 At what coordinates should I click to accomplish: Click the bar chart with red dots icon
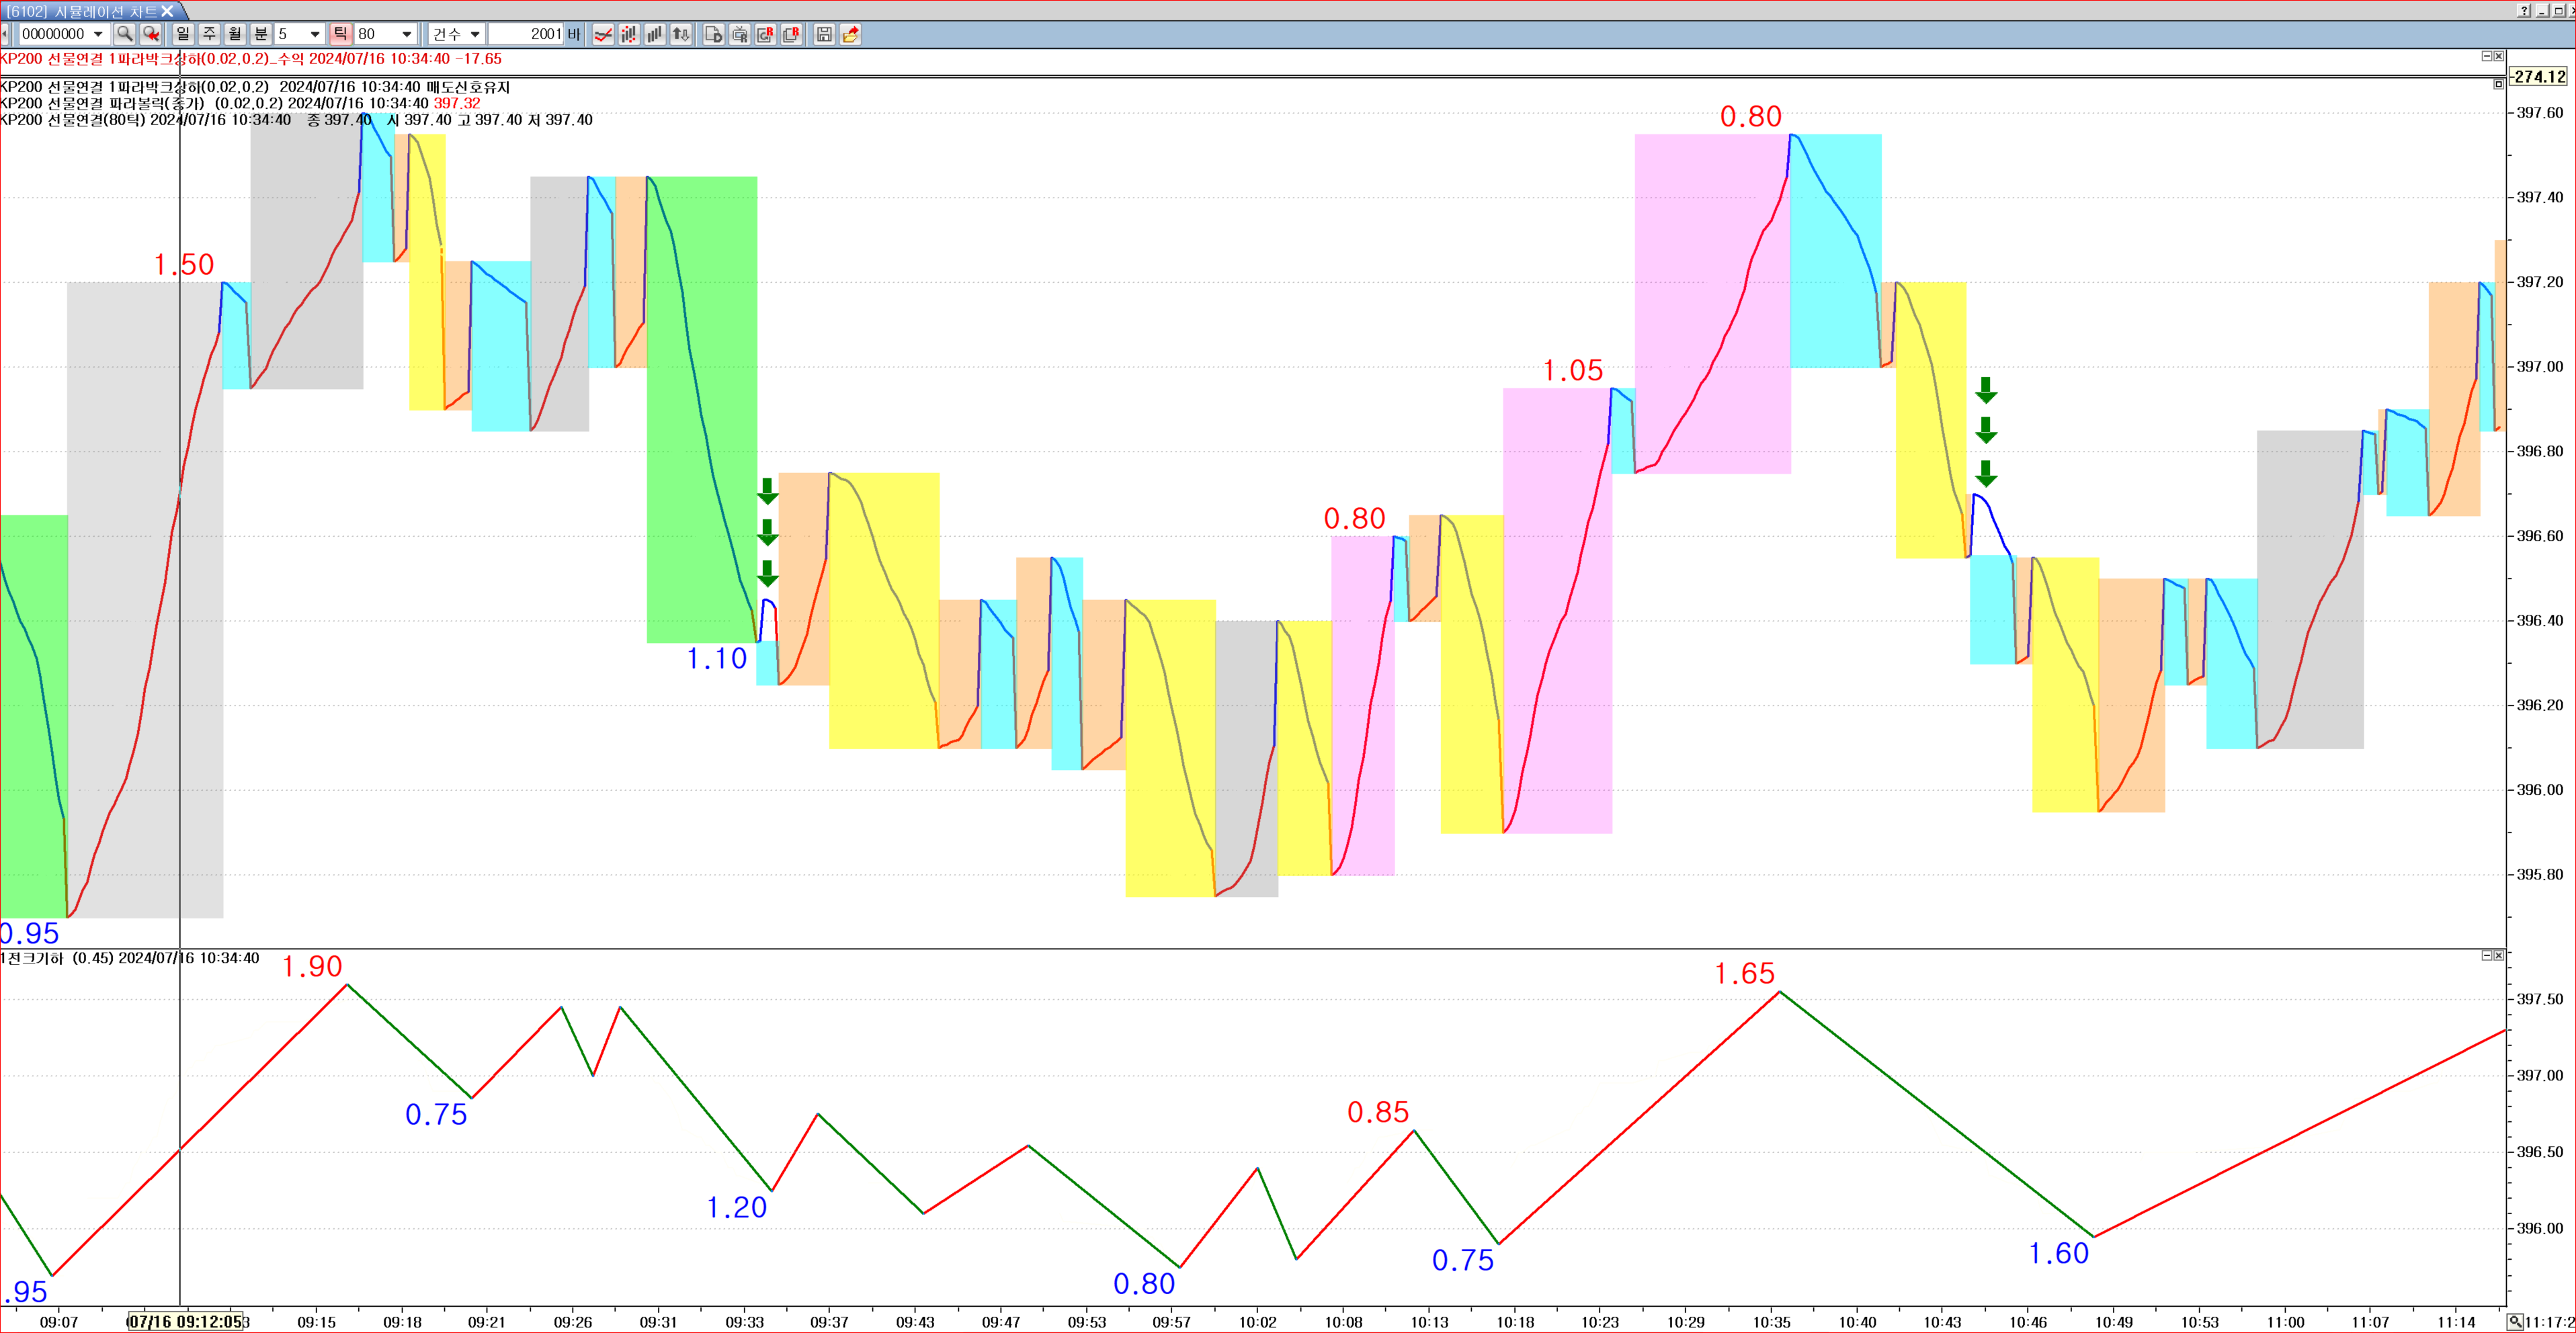click(629, 34)
